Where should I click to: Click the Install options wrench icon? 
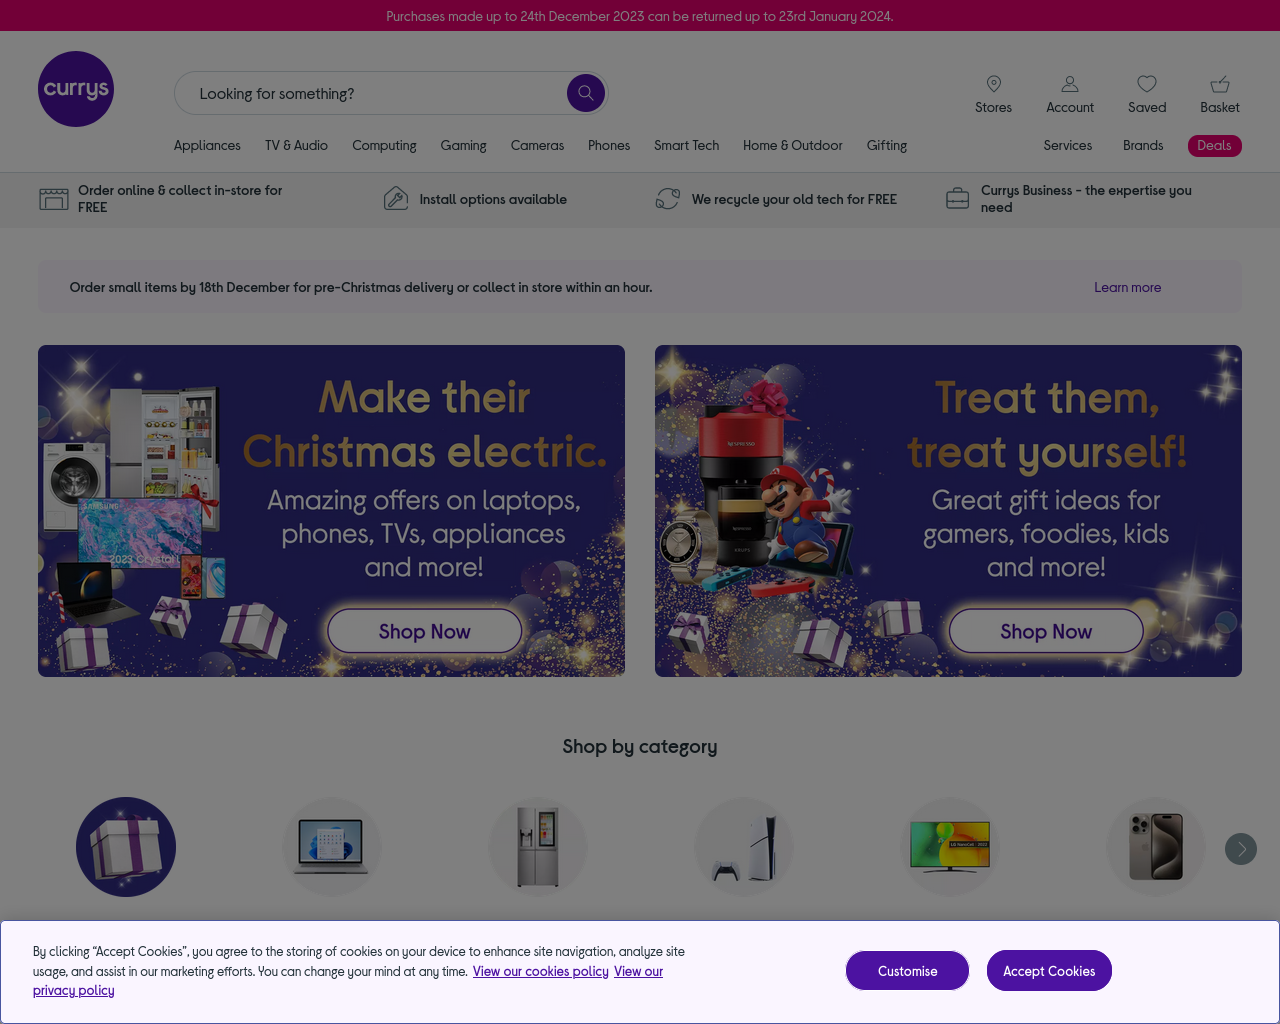click(396, 199)
